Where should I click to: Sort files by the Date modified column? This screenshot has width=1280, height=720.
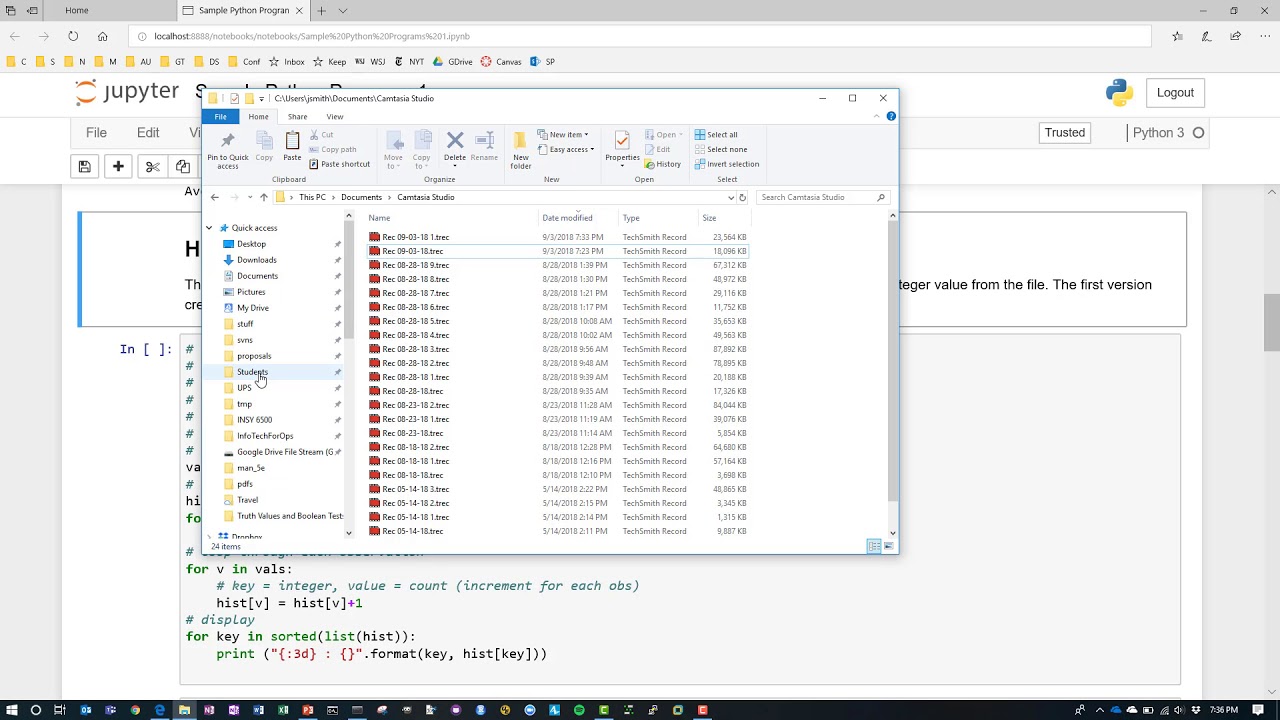coord(567,218)
